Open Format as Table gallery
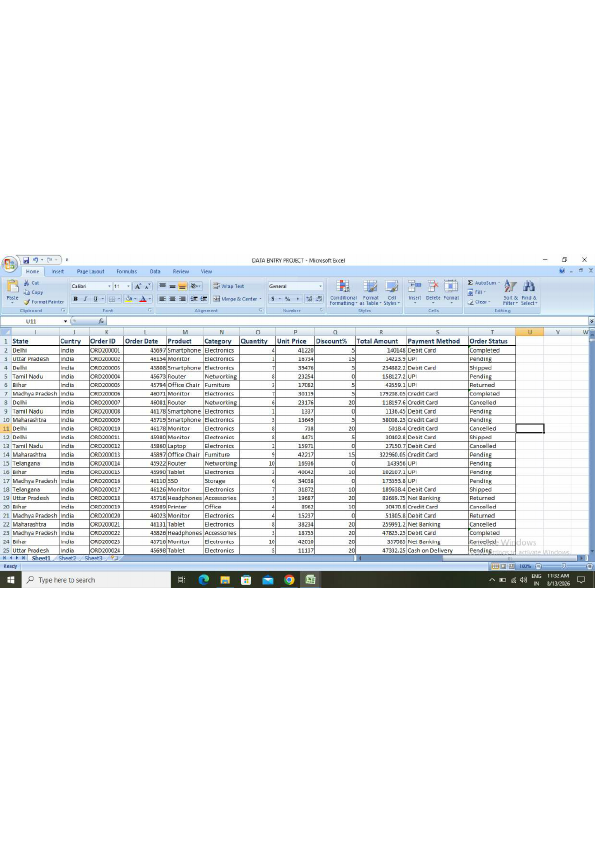Screen dimensions: 595x842 point(371,292)
